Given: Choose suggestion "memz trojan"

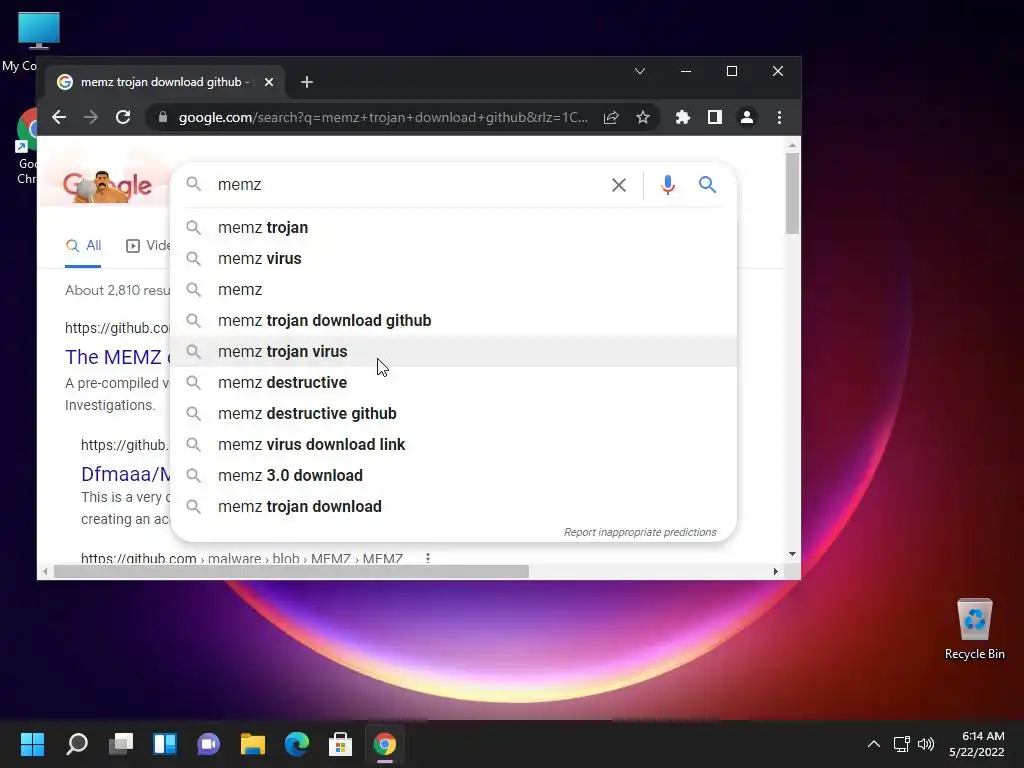Looking at the screenshot, I should pos(453,227).
